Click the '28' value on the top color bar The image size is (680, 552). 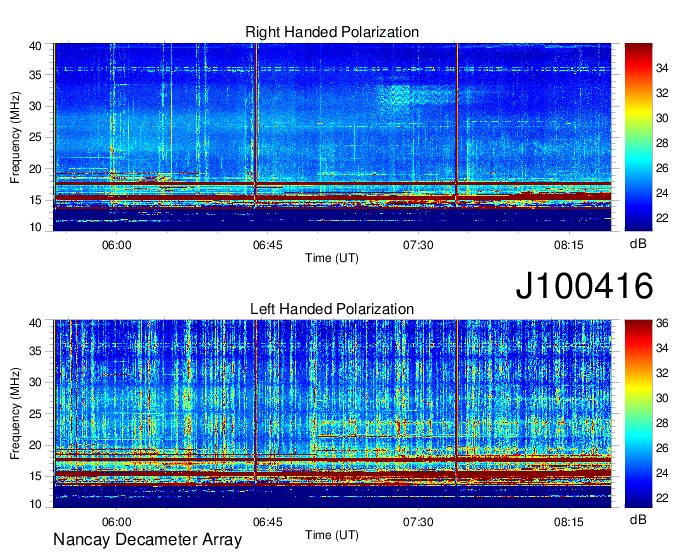[662, 143]
